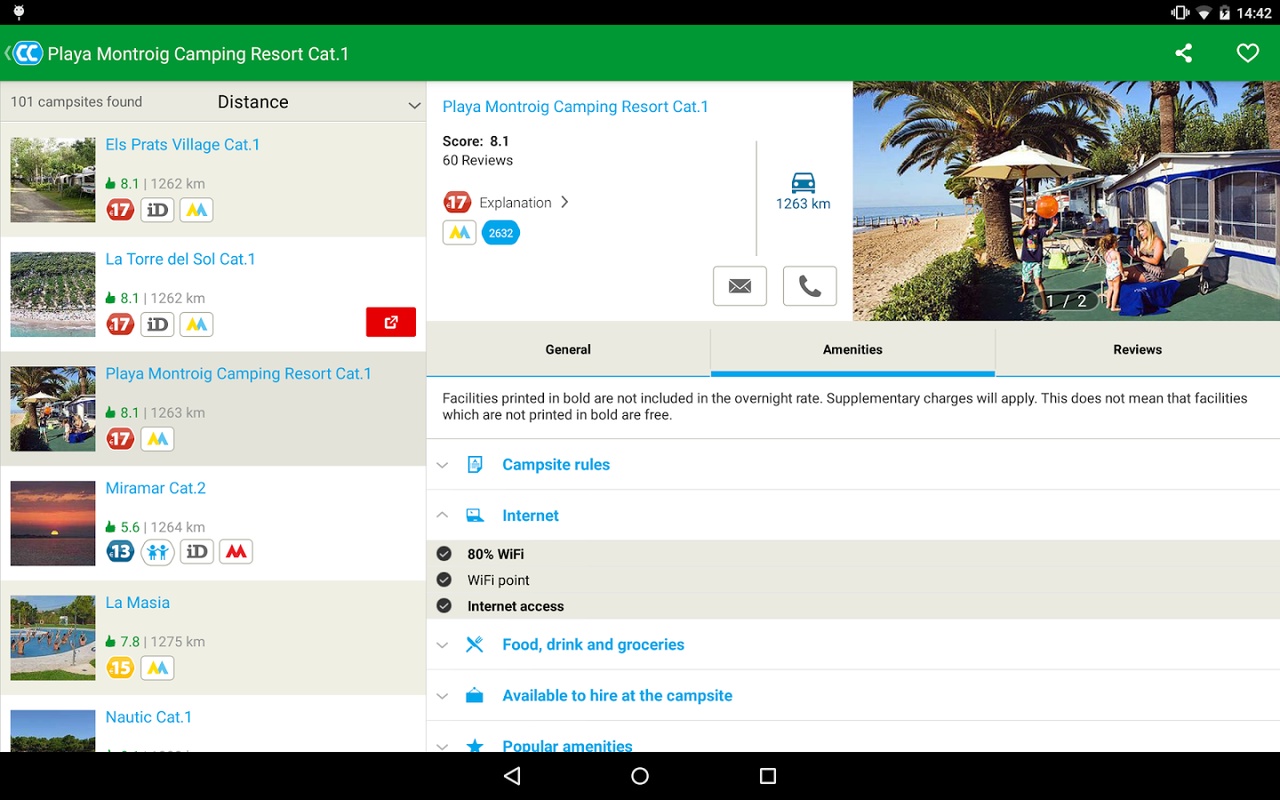Expand Campsite rules section
The height and width of the screenshot is (800, 1280).
[853, 464]
